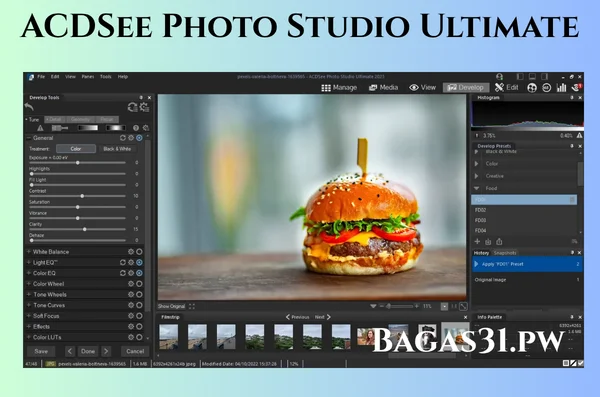Open the Color EQ gear options
Screen dimensions: 600x397
coord(131,273)
